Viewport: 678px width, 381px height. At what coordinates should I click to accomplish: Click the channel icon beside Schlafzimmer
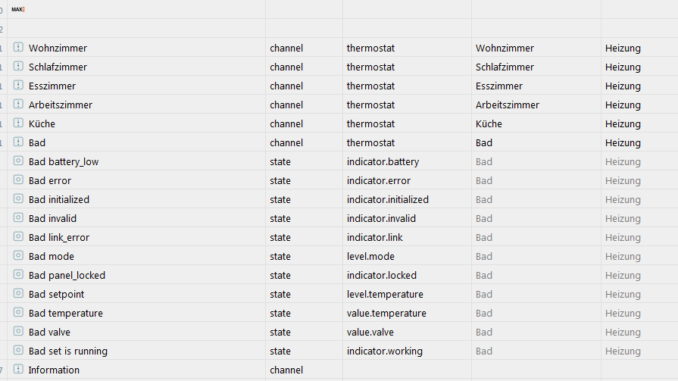pyautogui.click(x=18, y=66)
